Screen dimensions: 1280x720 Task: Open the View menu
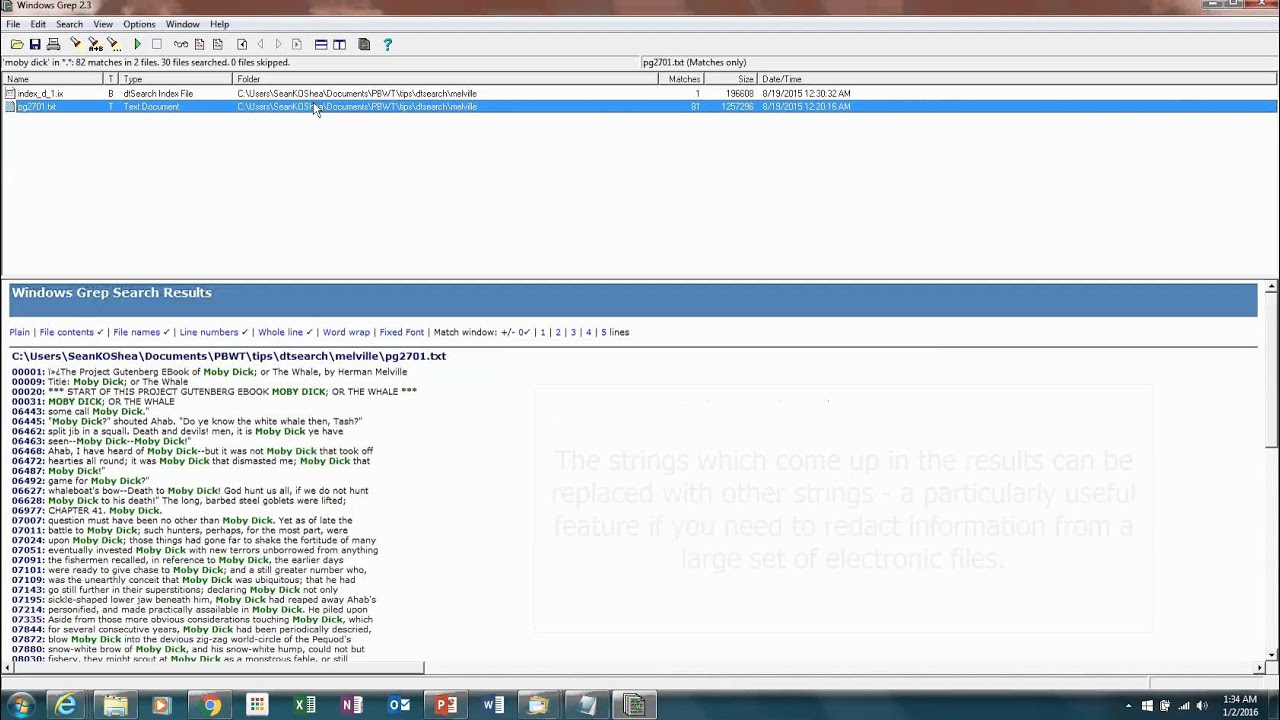click(103, 24)
